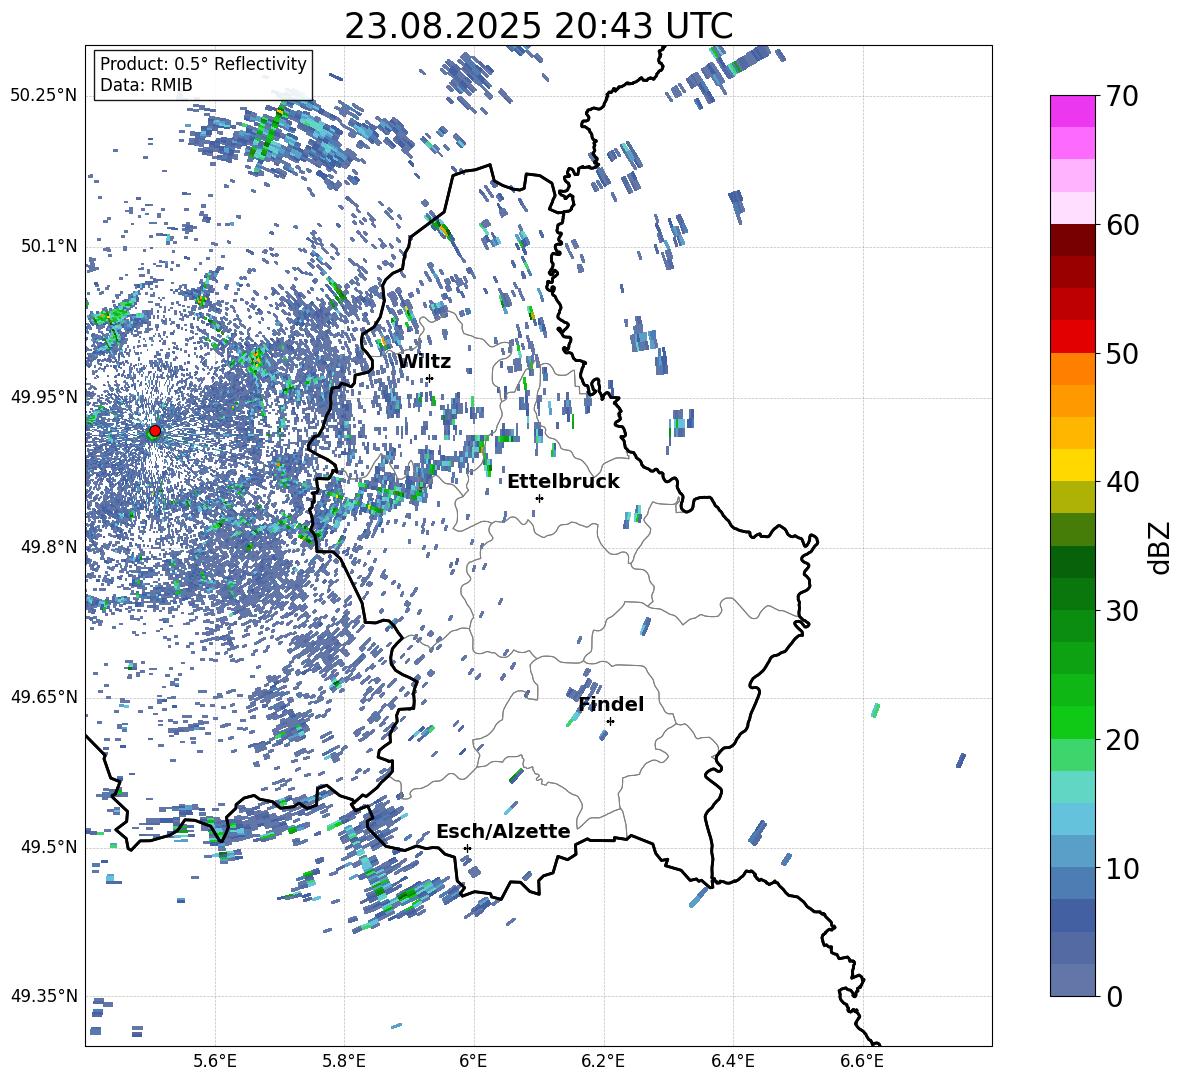Click the timestamp title 23.08.2025 20:43 UTC

pyautogui.click(x=538, y=26)
